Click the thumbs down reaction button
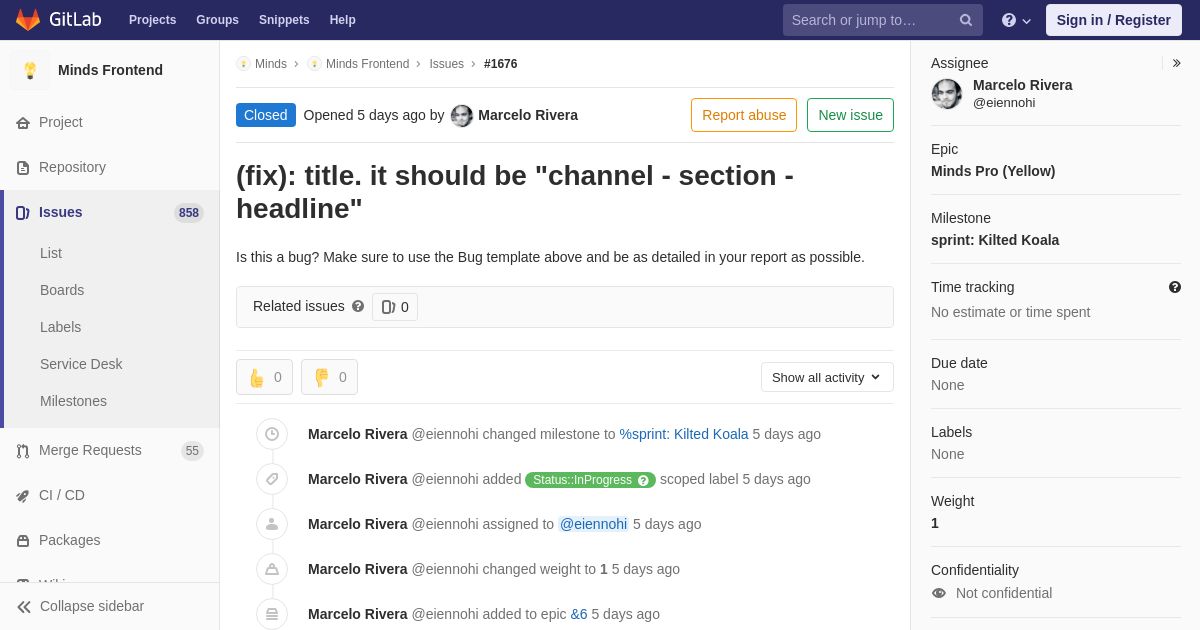Screen dimensions: 1200x630 coord(329,377)
